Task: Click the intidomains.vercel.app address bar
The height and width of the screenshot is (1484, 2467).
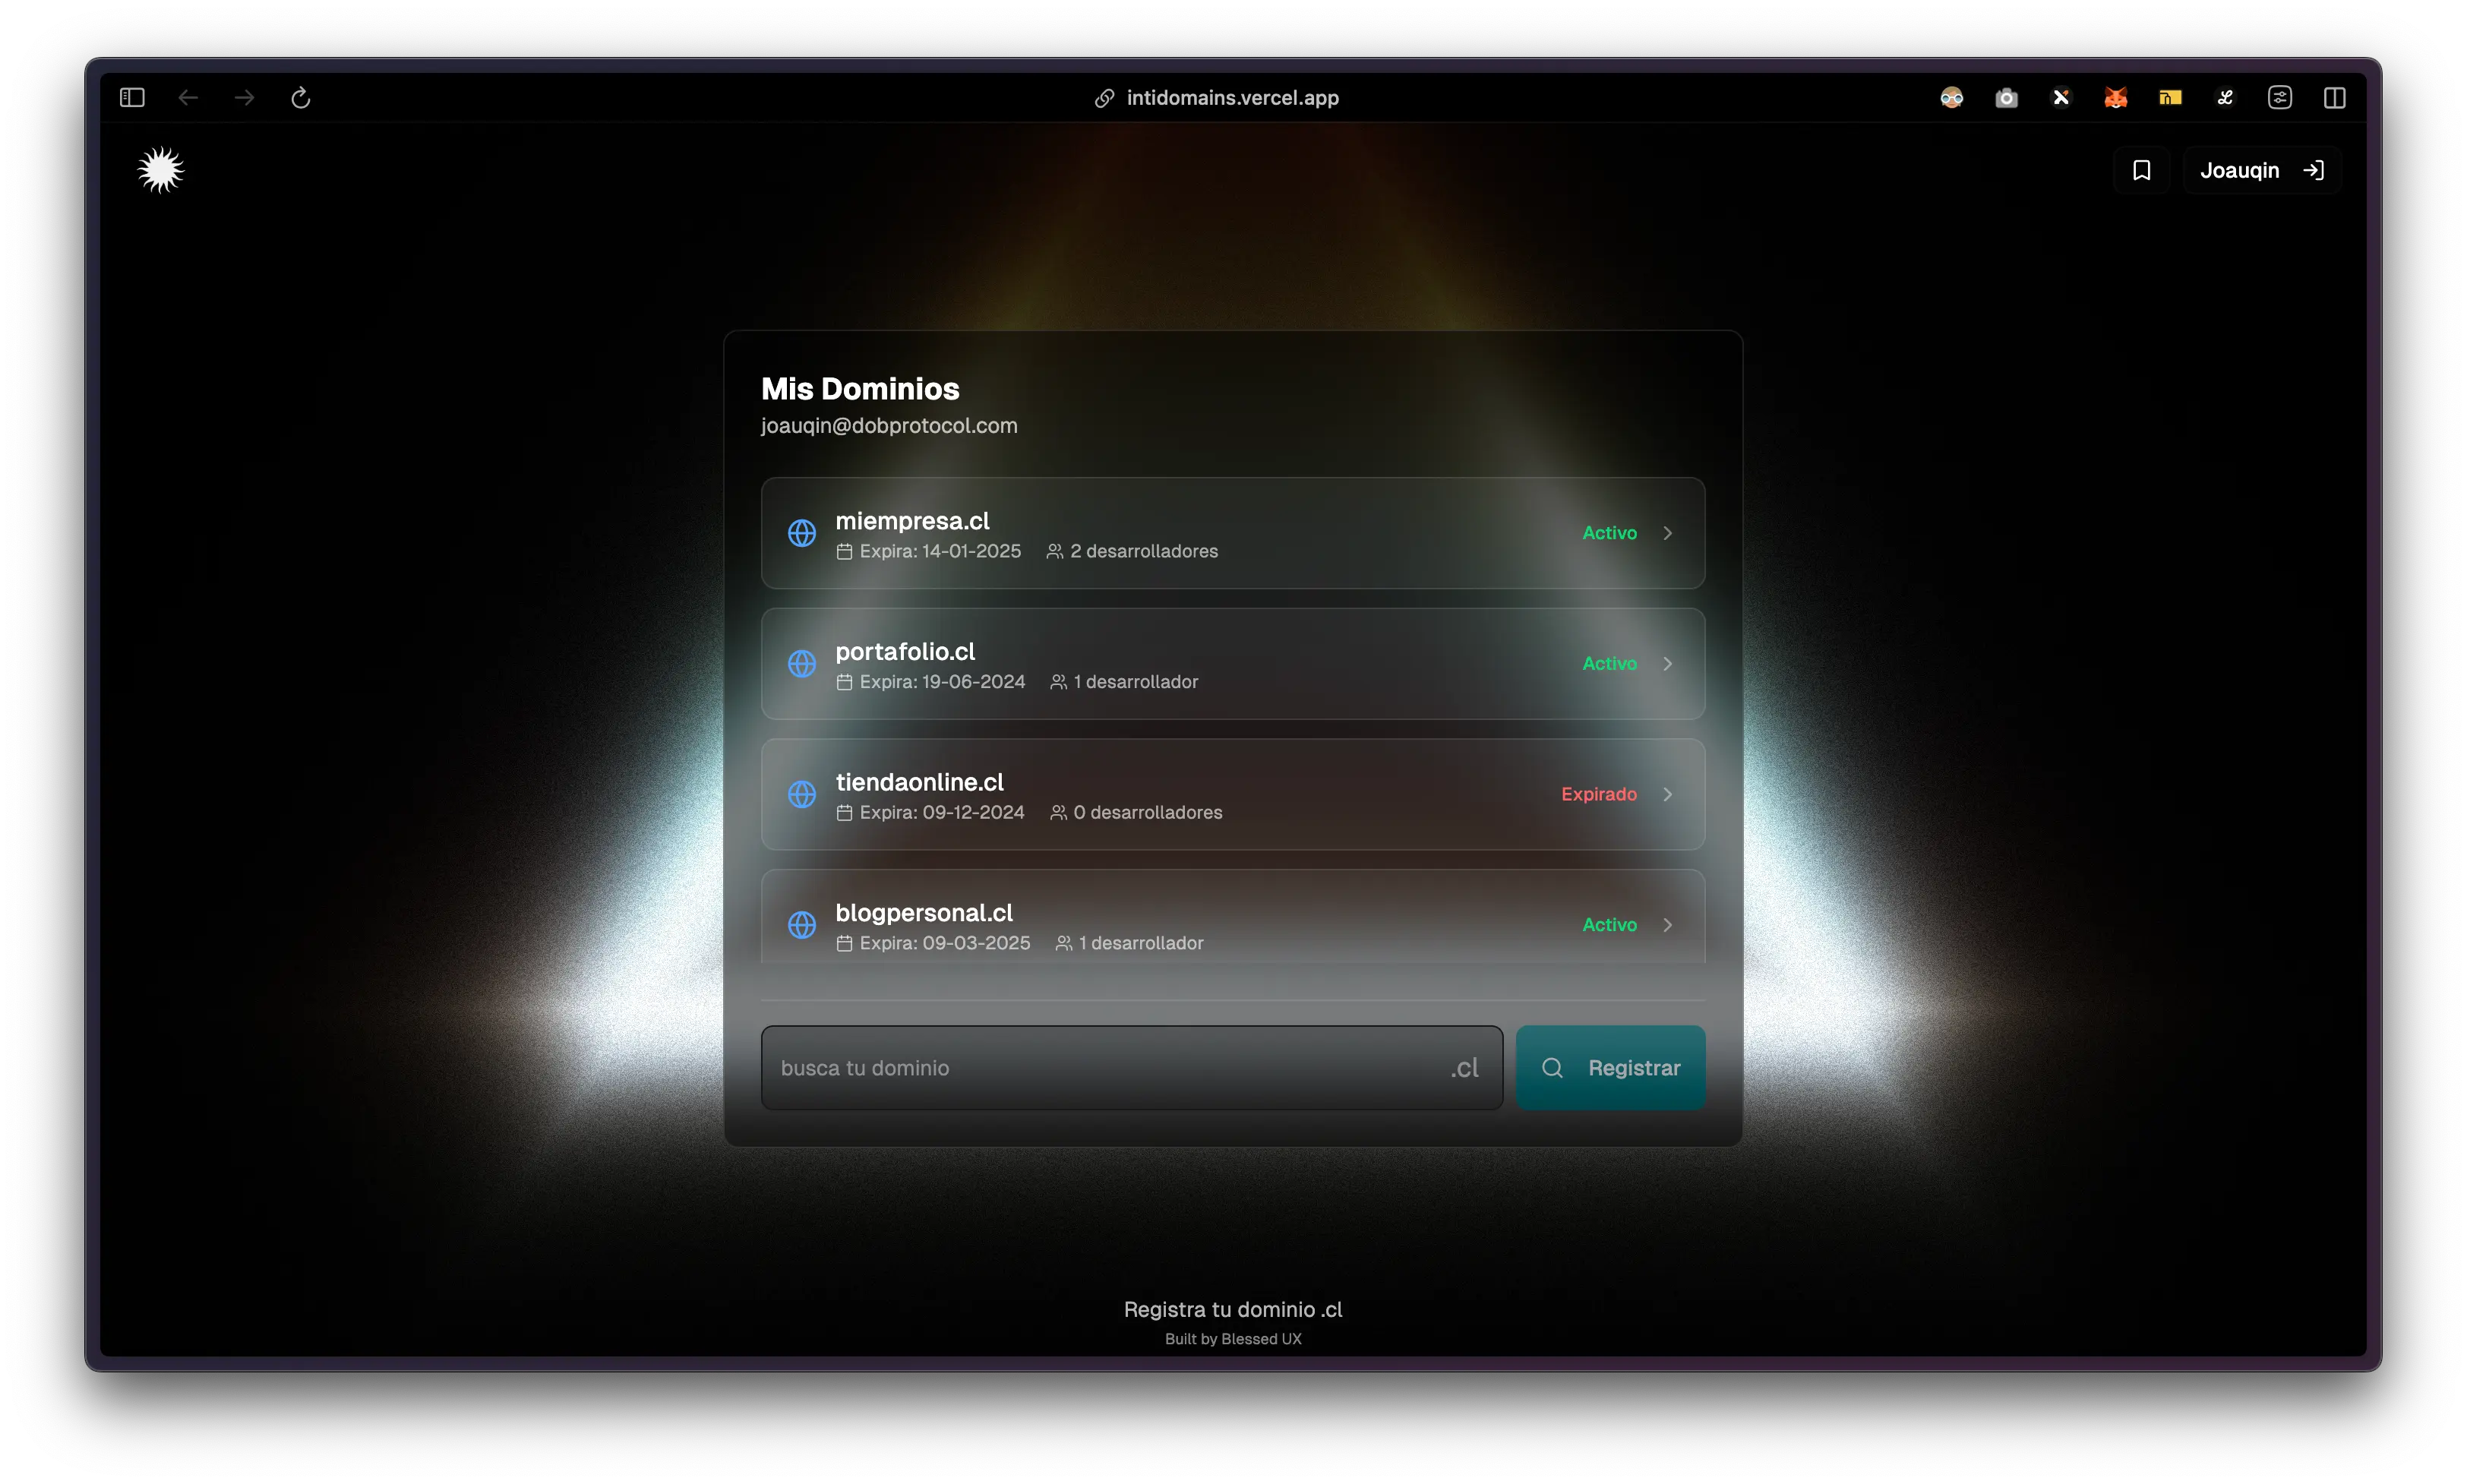Action: point(1232,98)
